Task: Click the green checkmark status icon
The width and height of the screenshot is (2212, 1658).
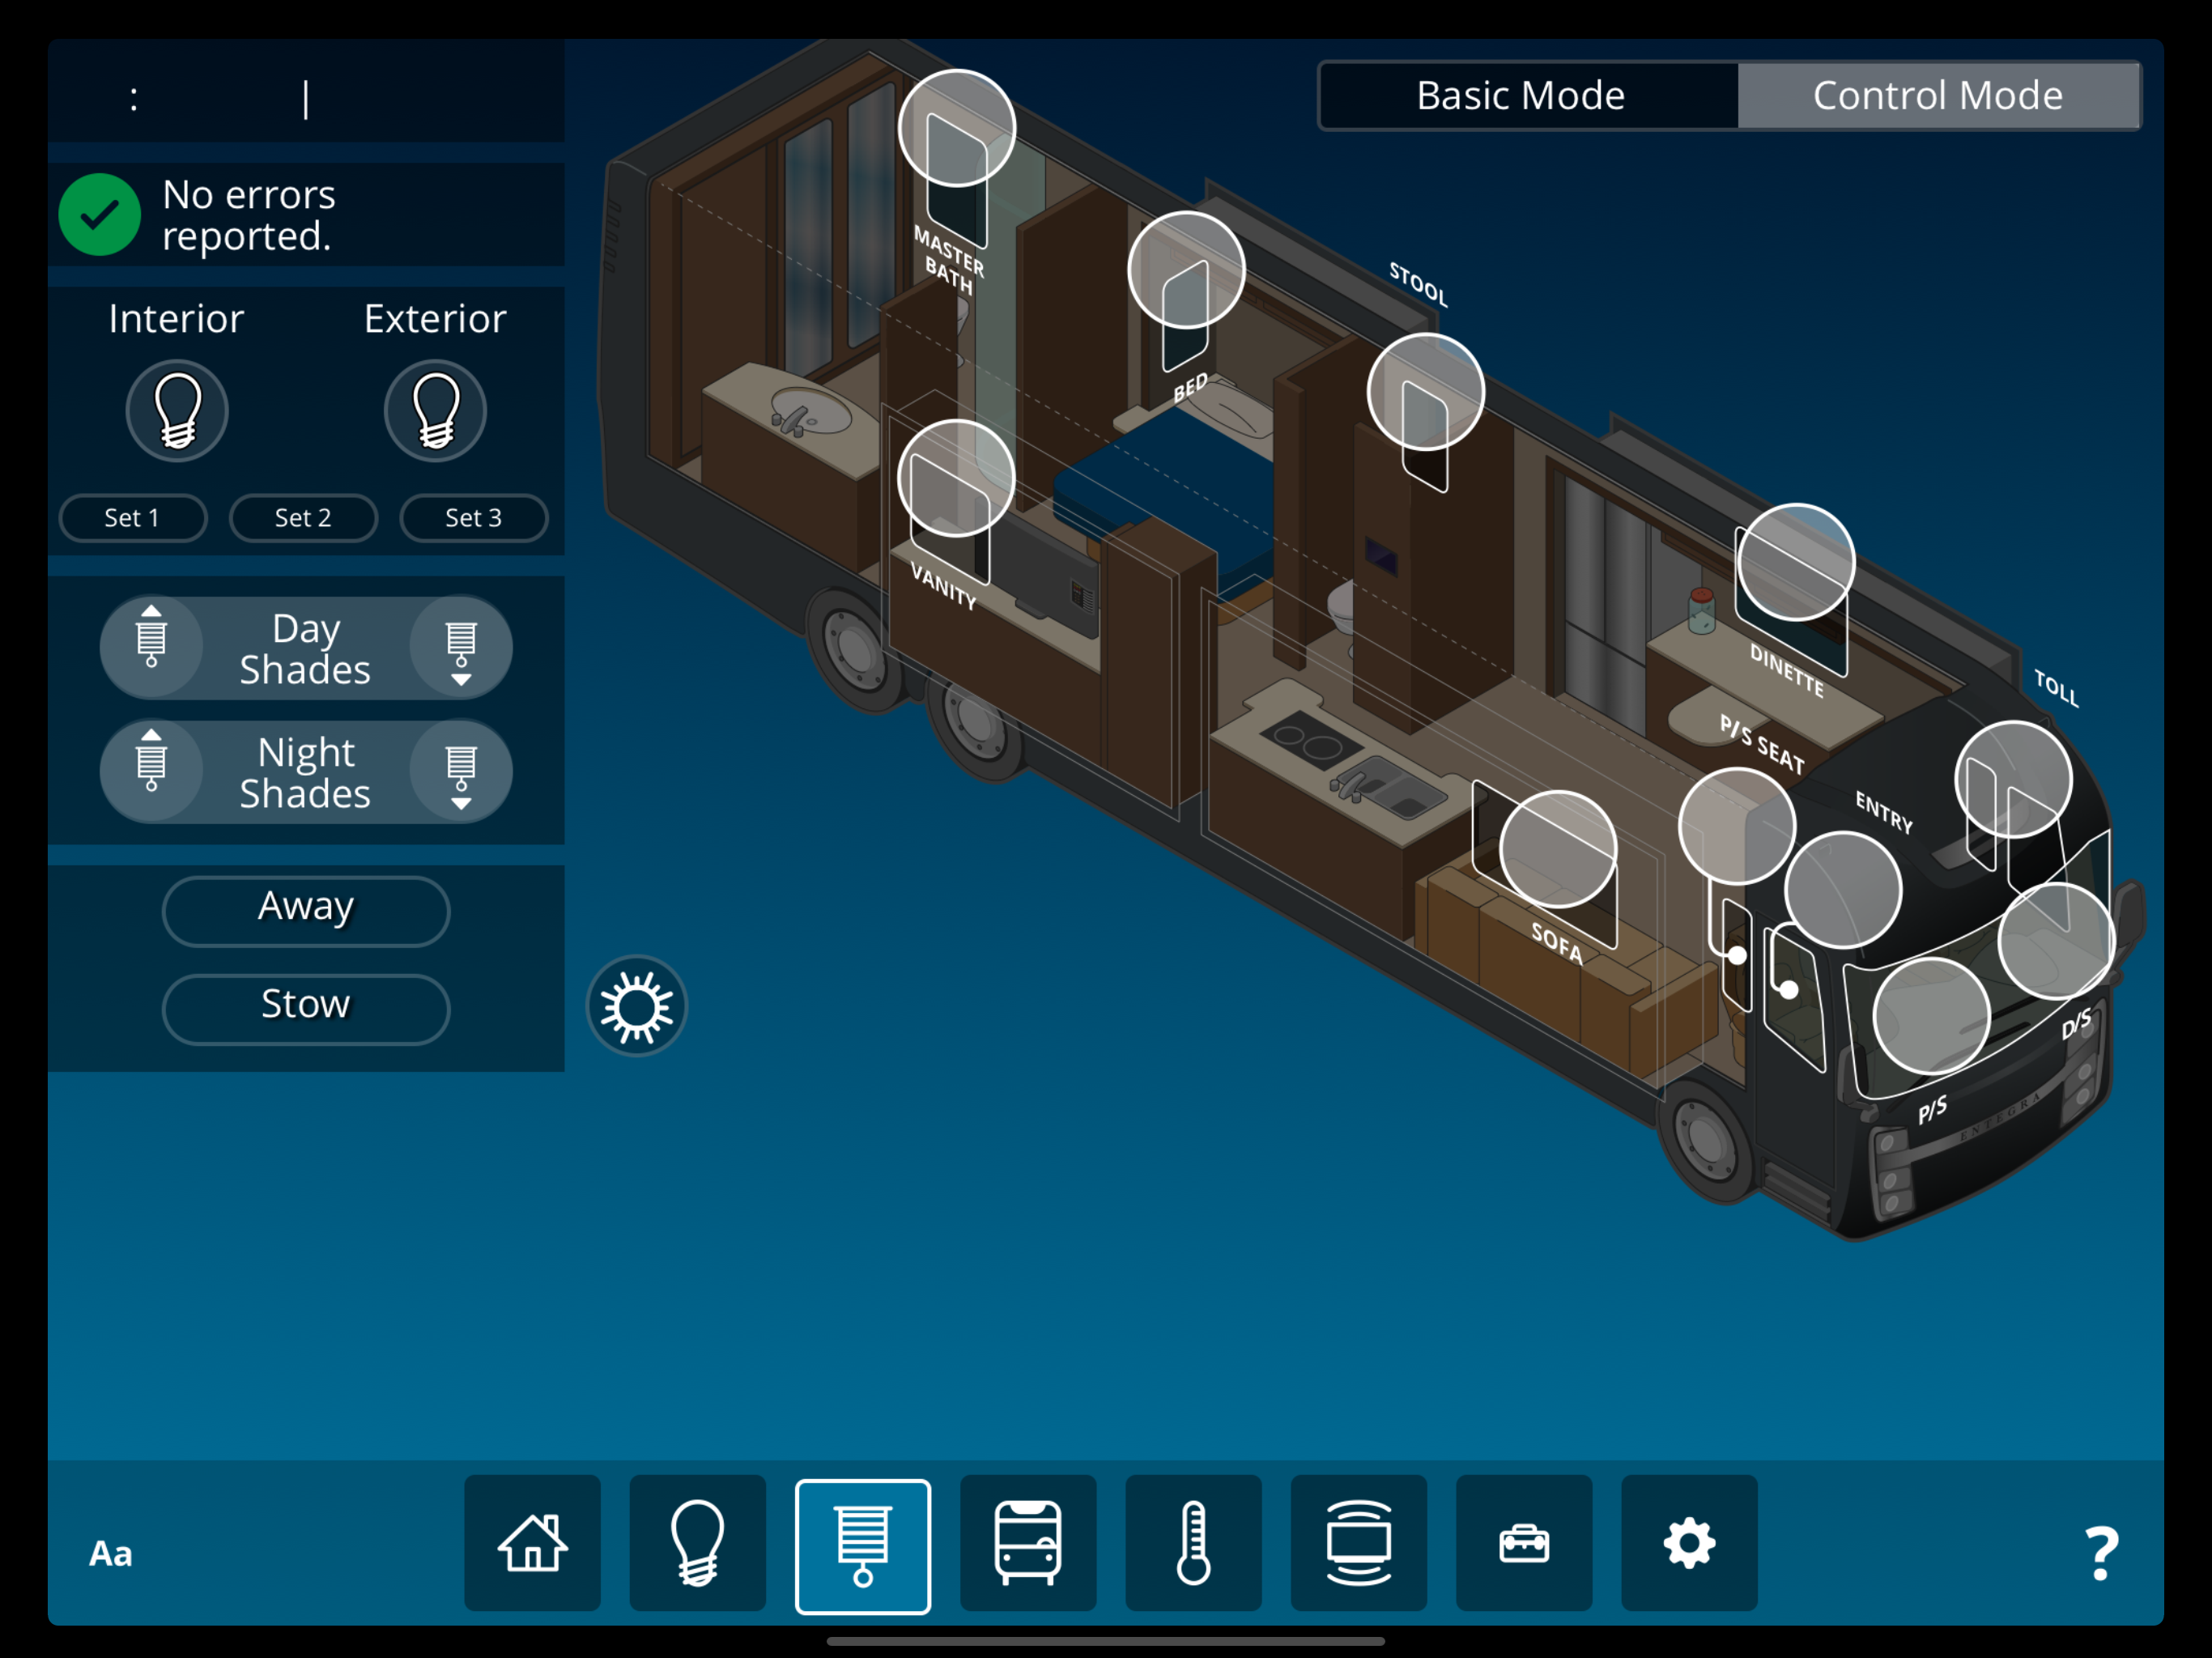Action: tap(99, 215)
